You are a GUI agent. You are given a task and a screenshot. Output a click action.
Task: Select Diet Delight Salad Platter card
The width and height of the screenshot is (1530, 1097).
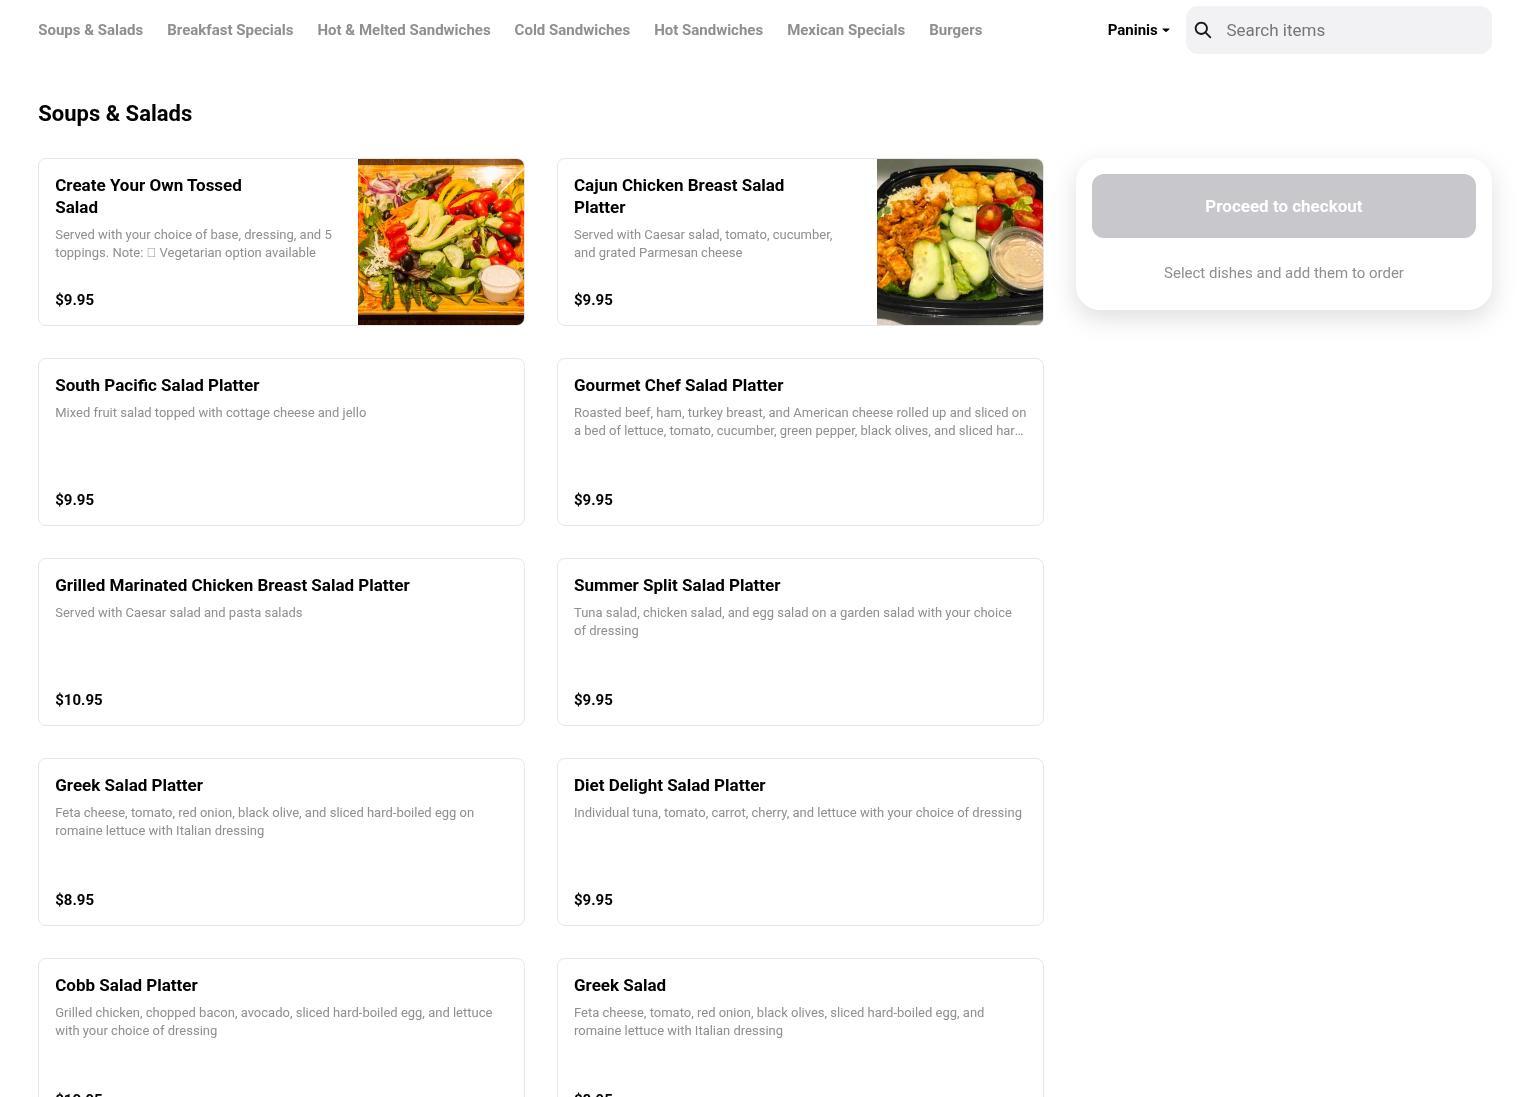pyautogui.click(x=800, y=842)
